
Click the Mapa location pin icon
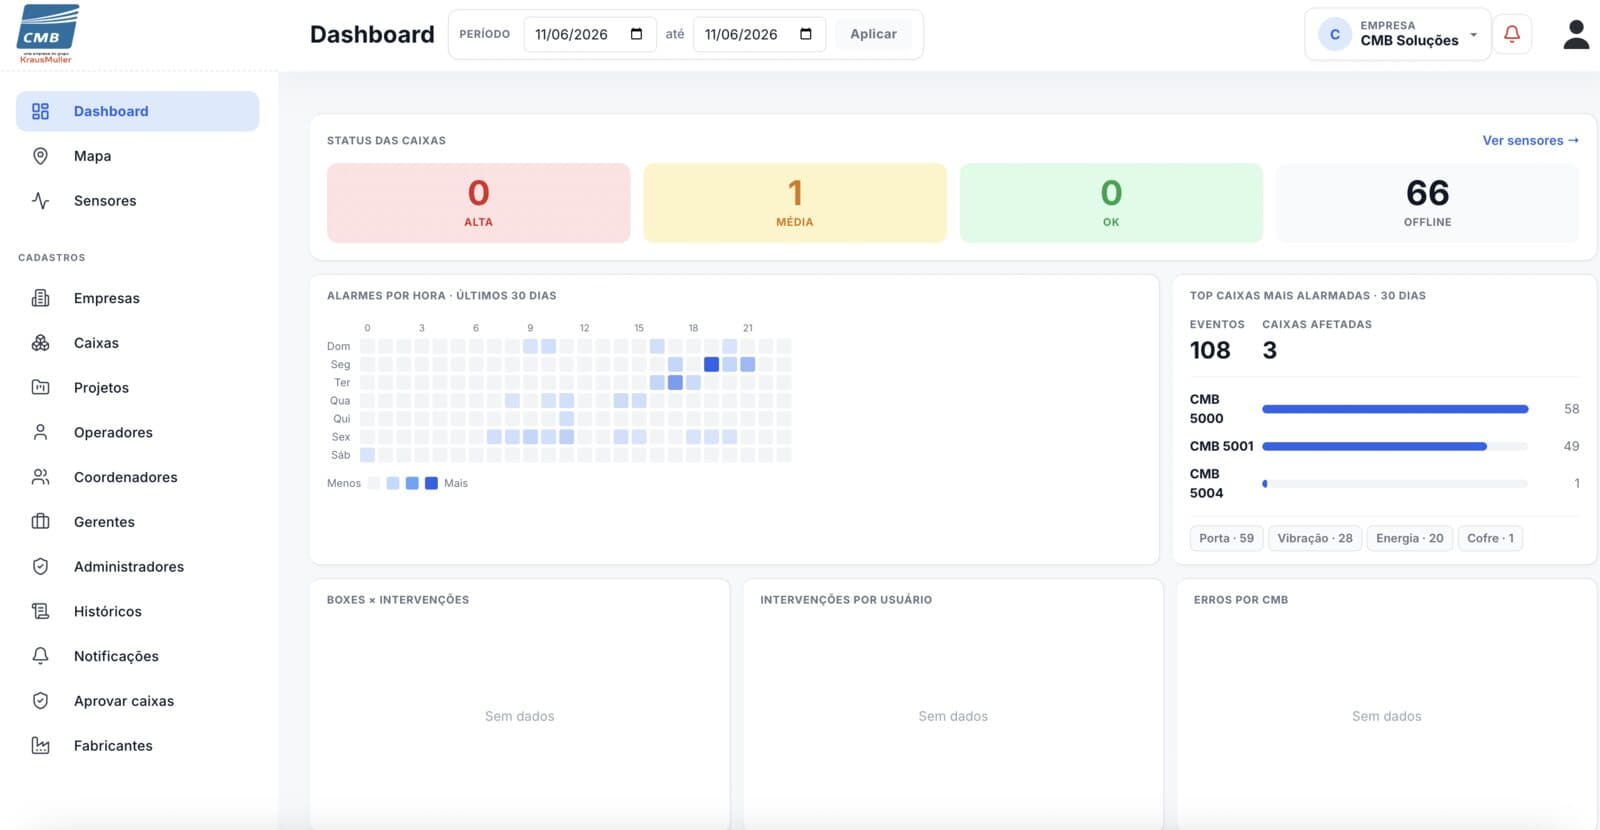tap(40, 156)
